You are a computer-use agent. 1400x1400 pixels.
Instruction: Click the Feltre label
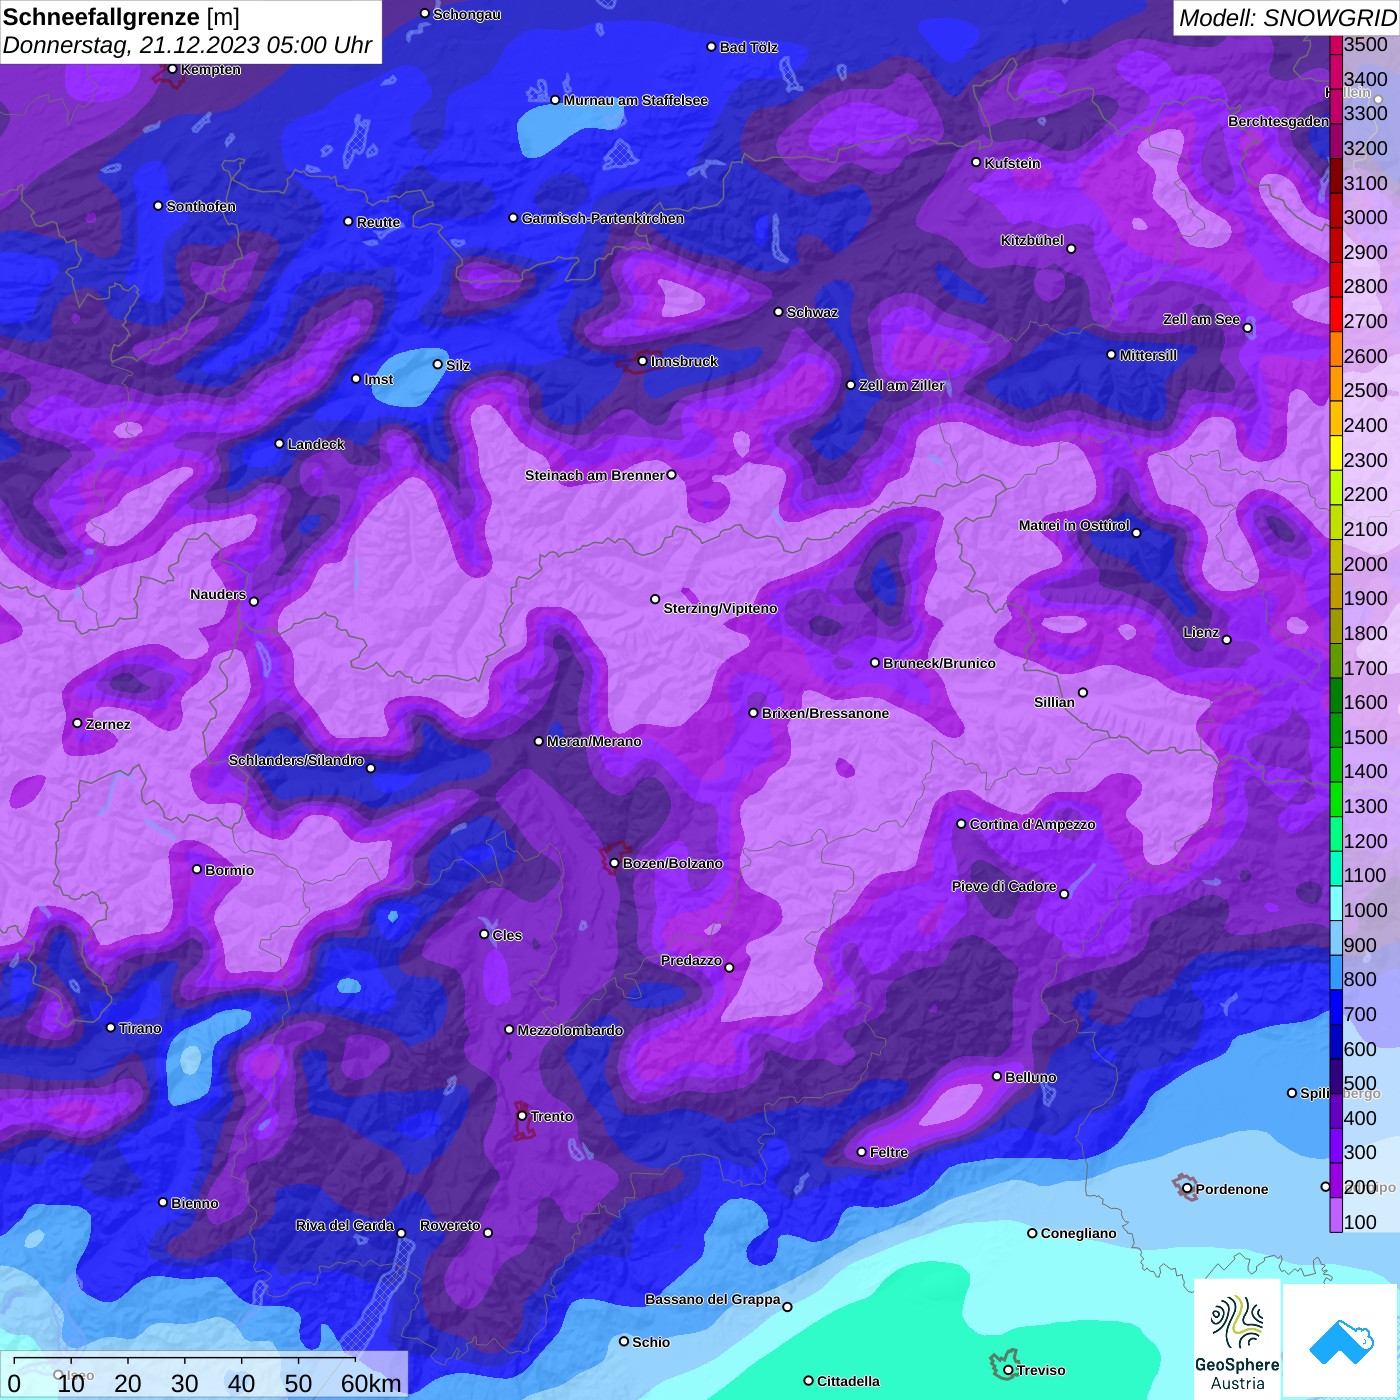pos(889,1152)
